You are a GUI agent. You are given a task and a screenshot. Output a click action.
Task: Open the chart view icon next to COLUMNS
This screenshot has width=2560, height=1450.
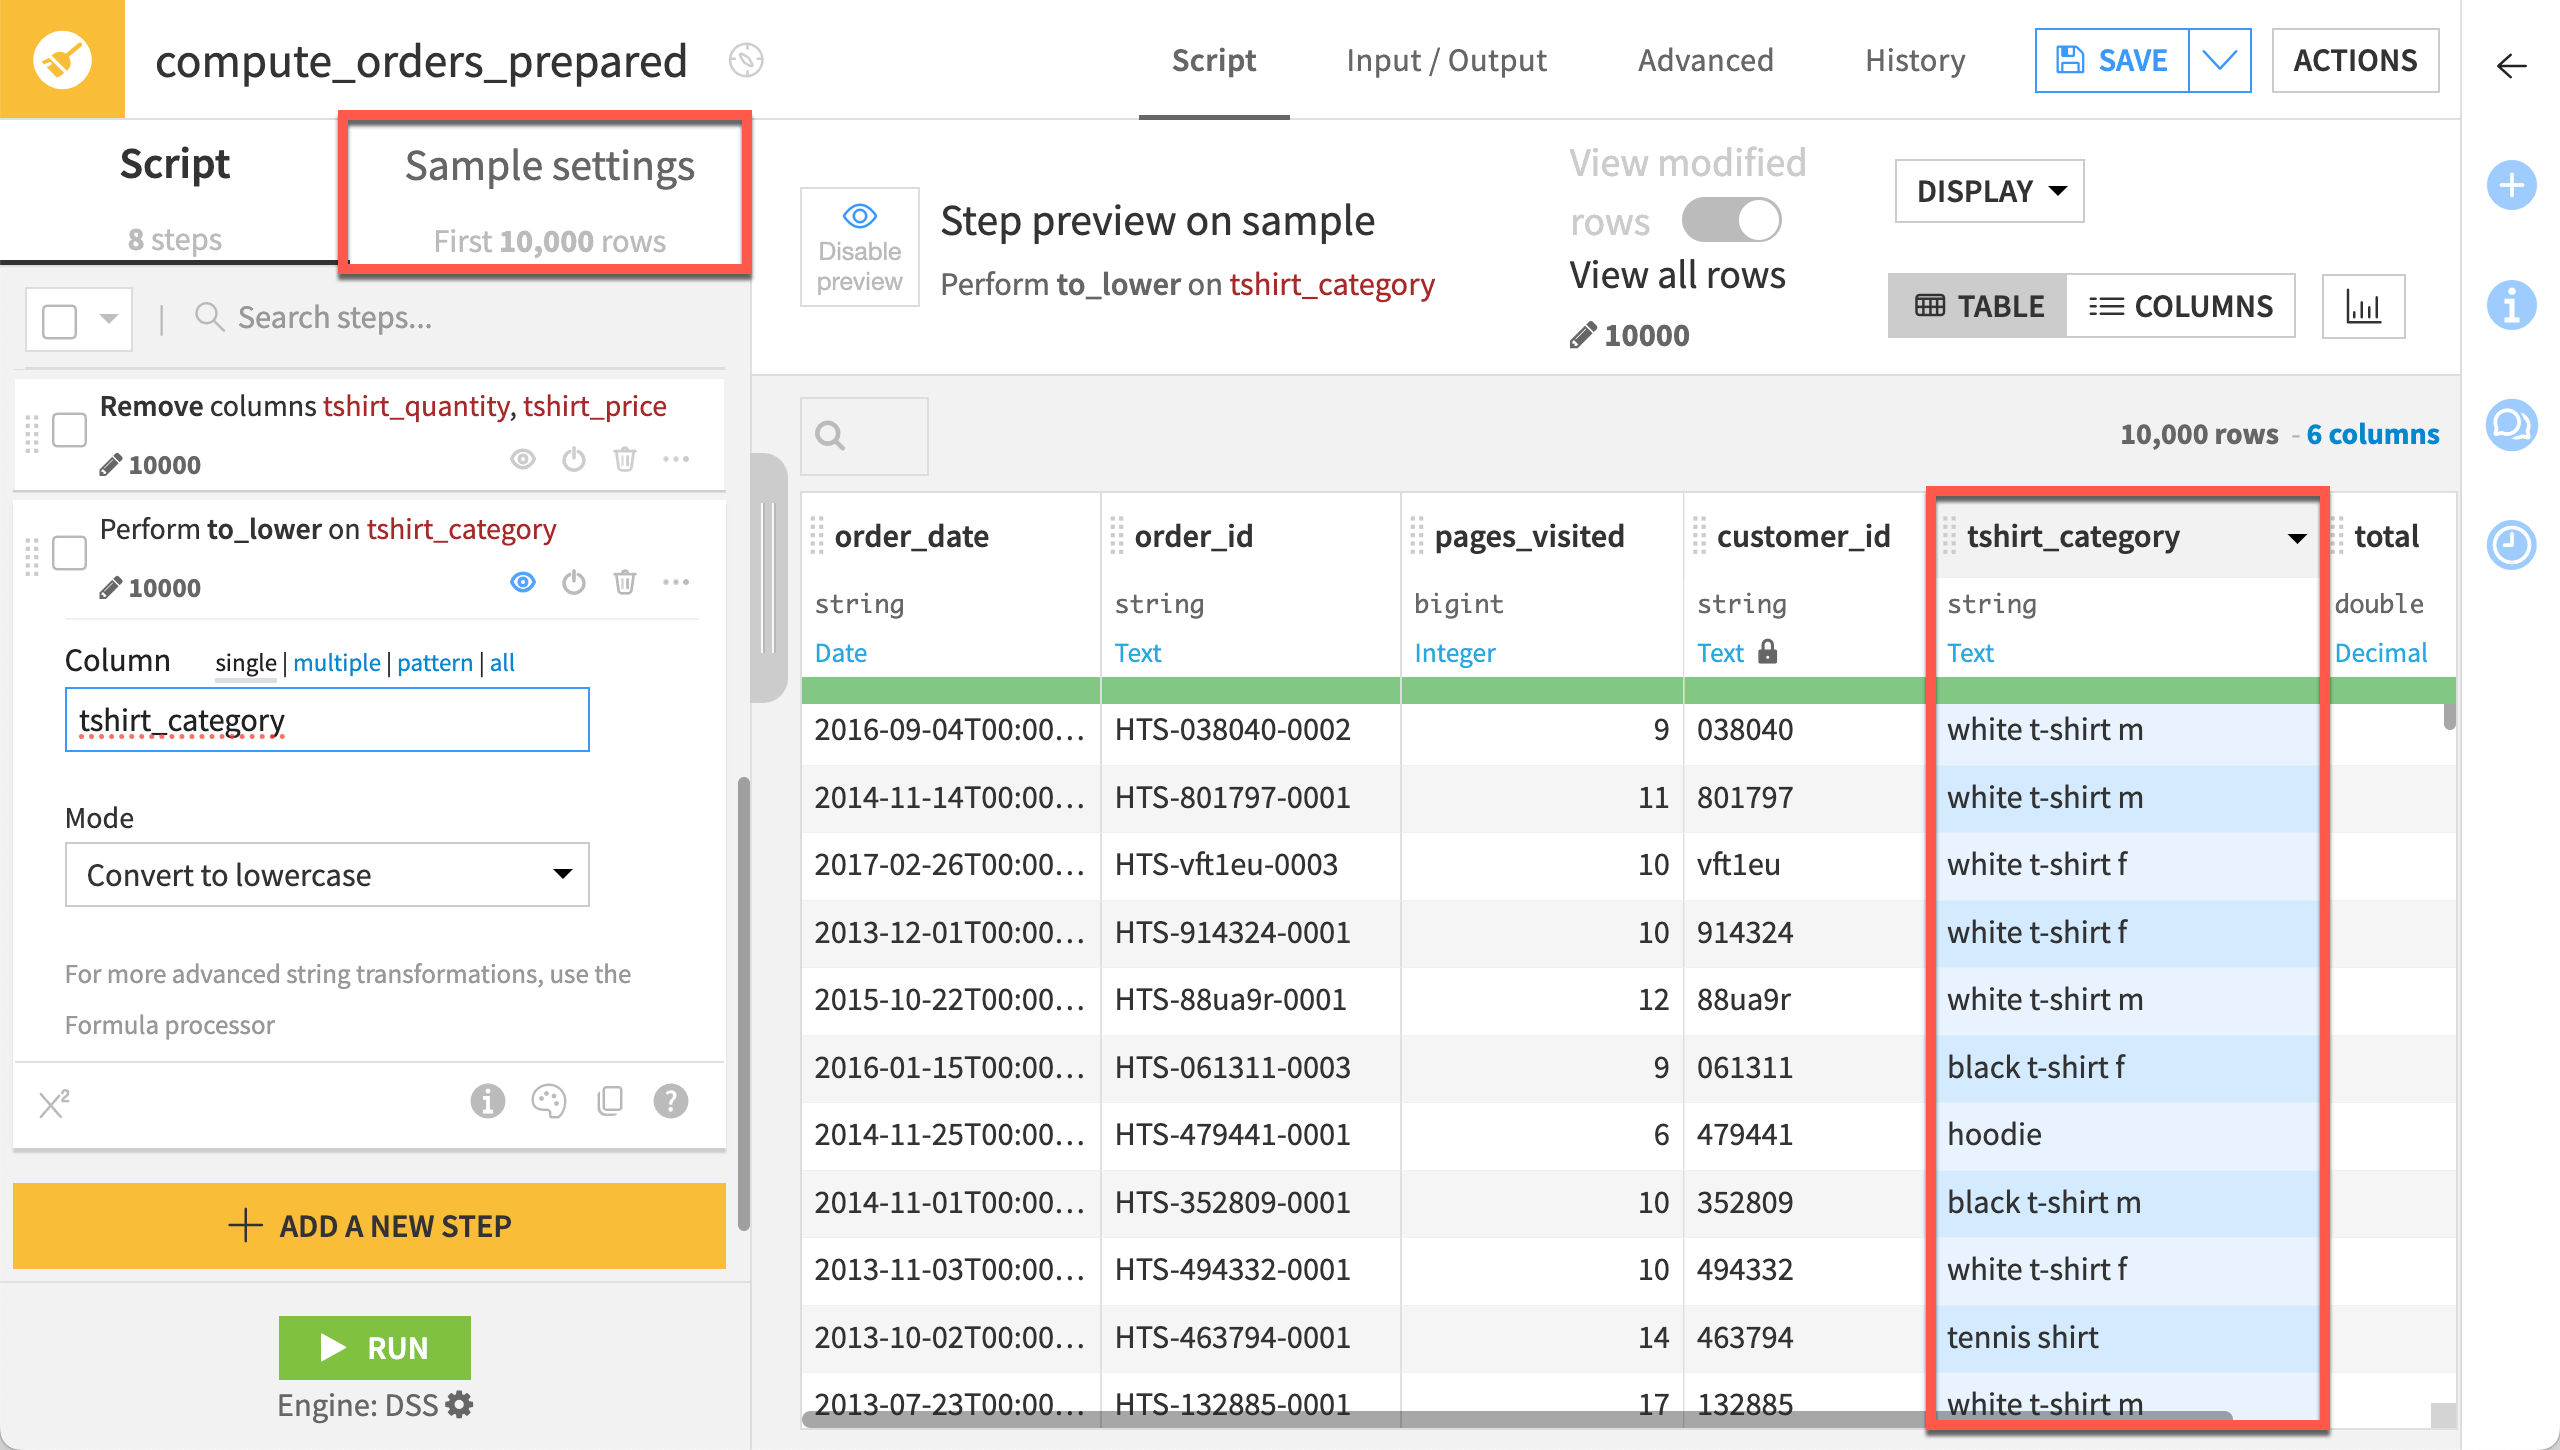click(x=2363, y=307)
